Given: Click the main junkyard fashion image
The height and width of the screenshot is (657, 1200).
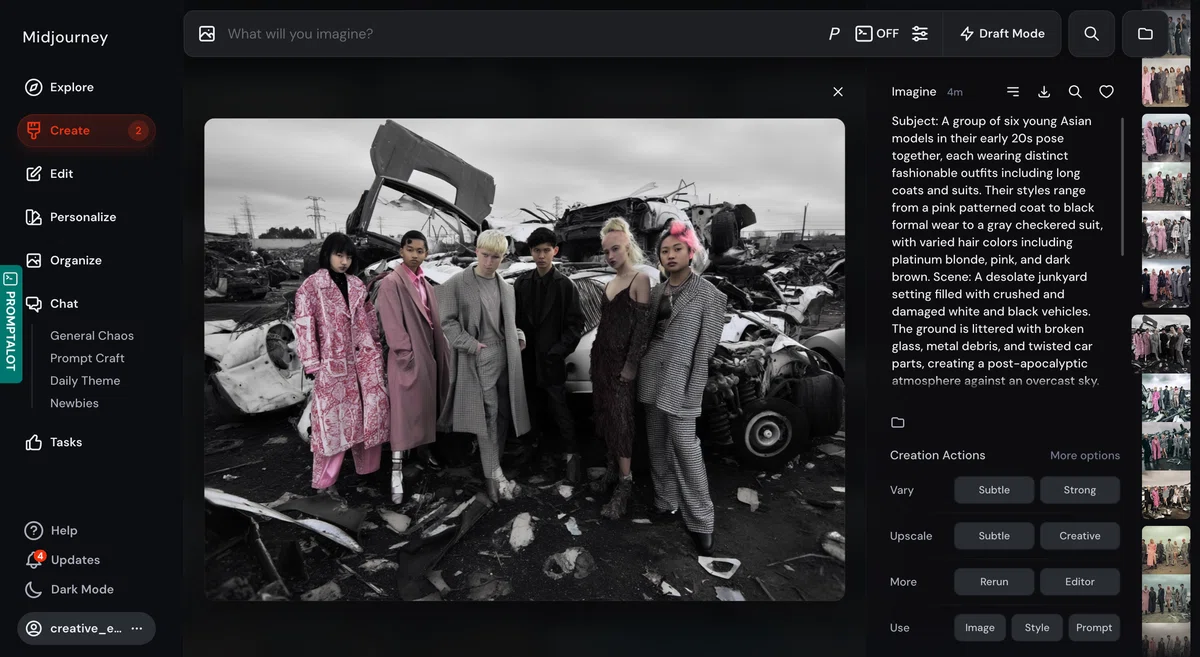Looking at the screenshot, I should [525, 360].
